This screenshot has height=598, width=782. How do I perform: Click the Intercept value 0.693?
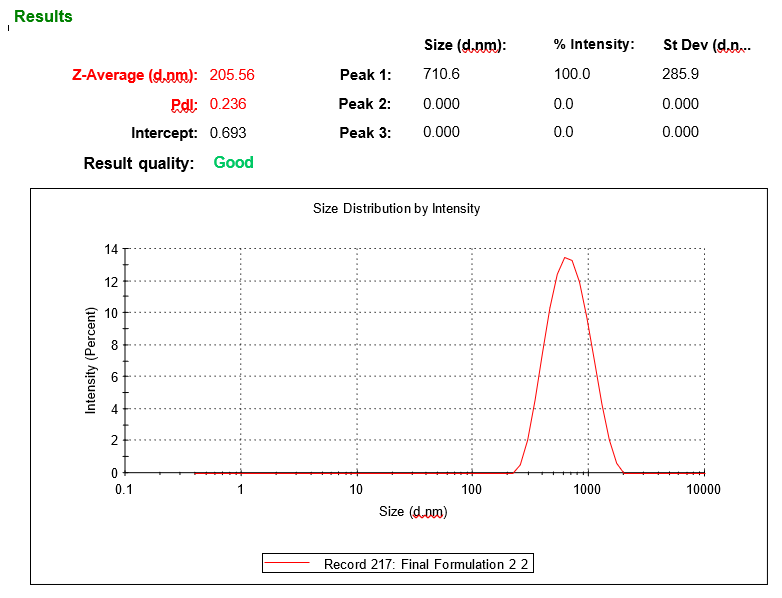227,133
